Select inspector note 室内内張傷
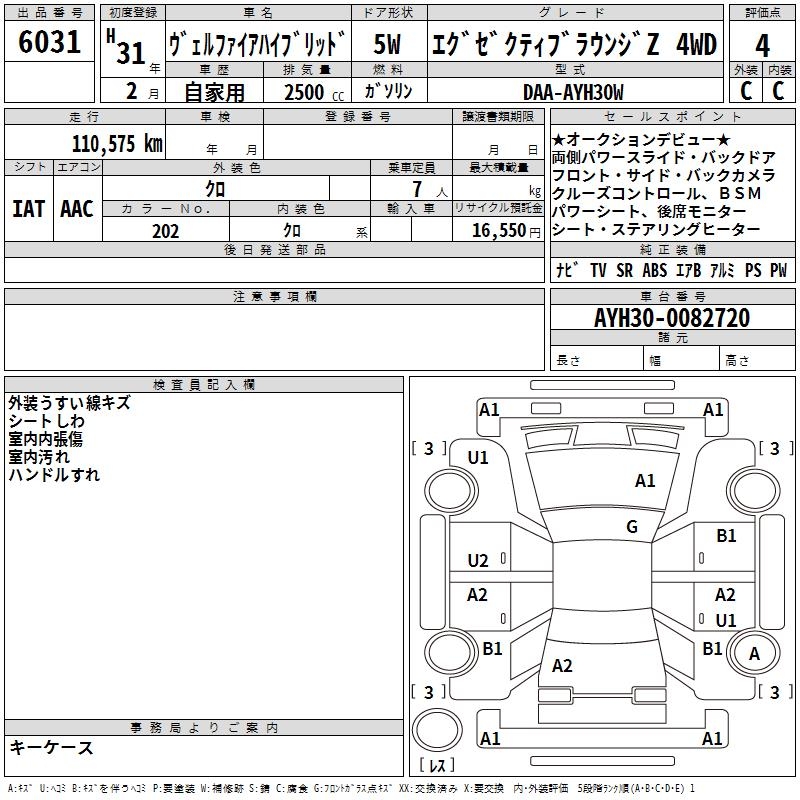The image size is (800, 800). tap(45, 439)
